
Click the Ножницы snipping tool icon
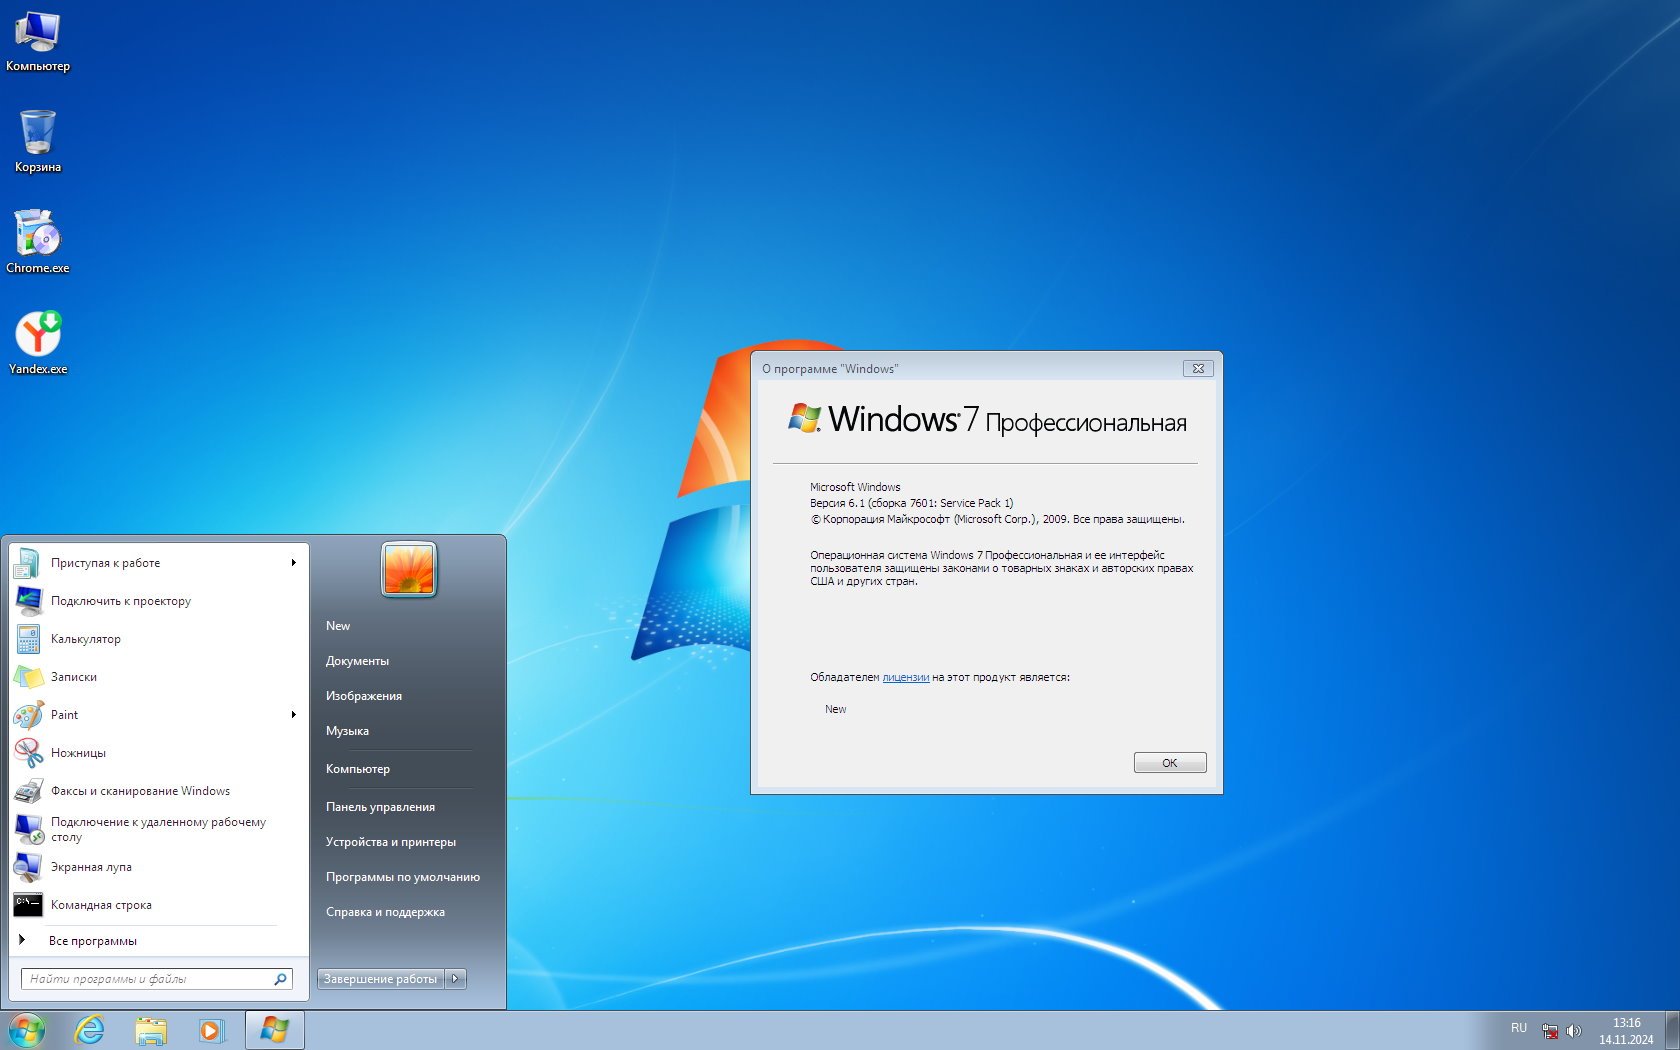tap(28, 753)
